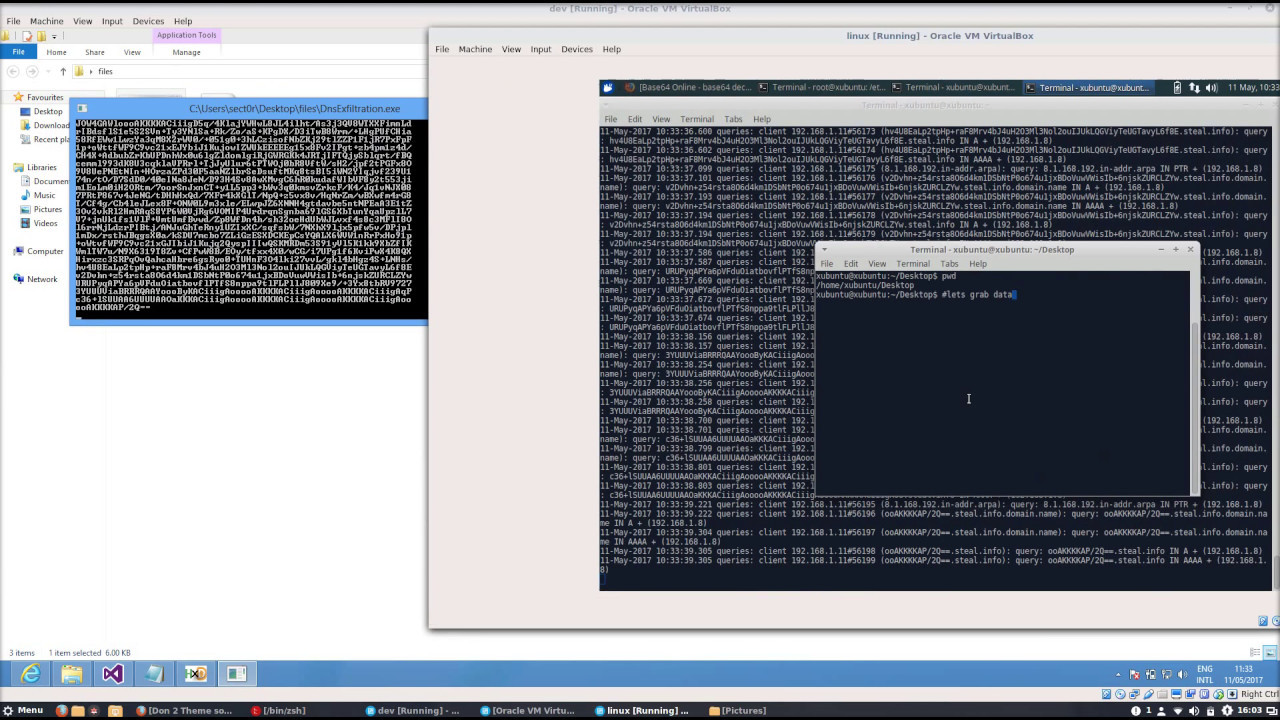Viewport: 1280px width, 720px height.
Task: Open Machine menu in dev VirtualBox window
Action: (x=46, y=21)
